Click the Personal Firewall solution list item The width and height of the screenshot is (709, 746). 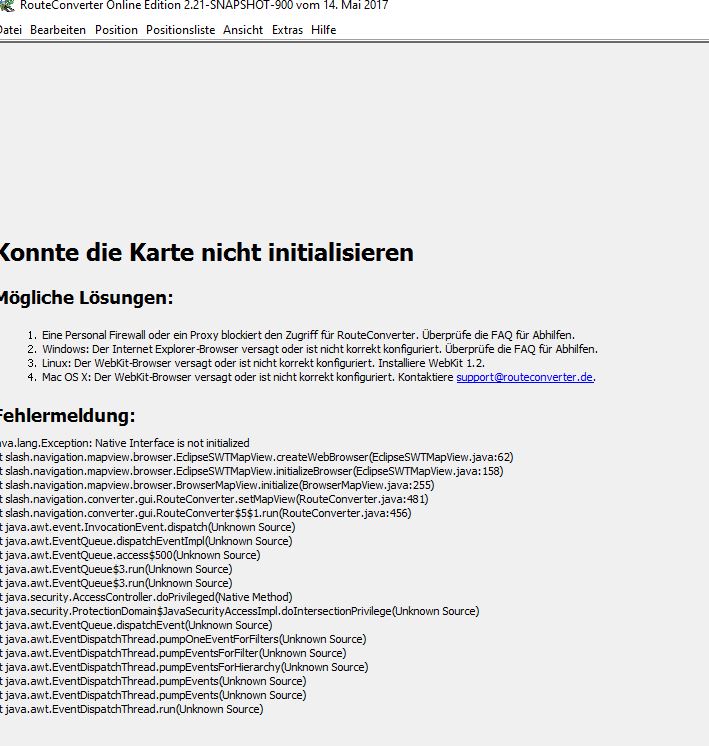tap(308, 334)
